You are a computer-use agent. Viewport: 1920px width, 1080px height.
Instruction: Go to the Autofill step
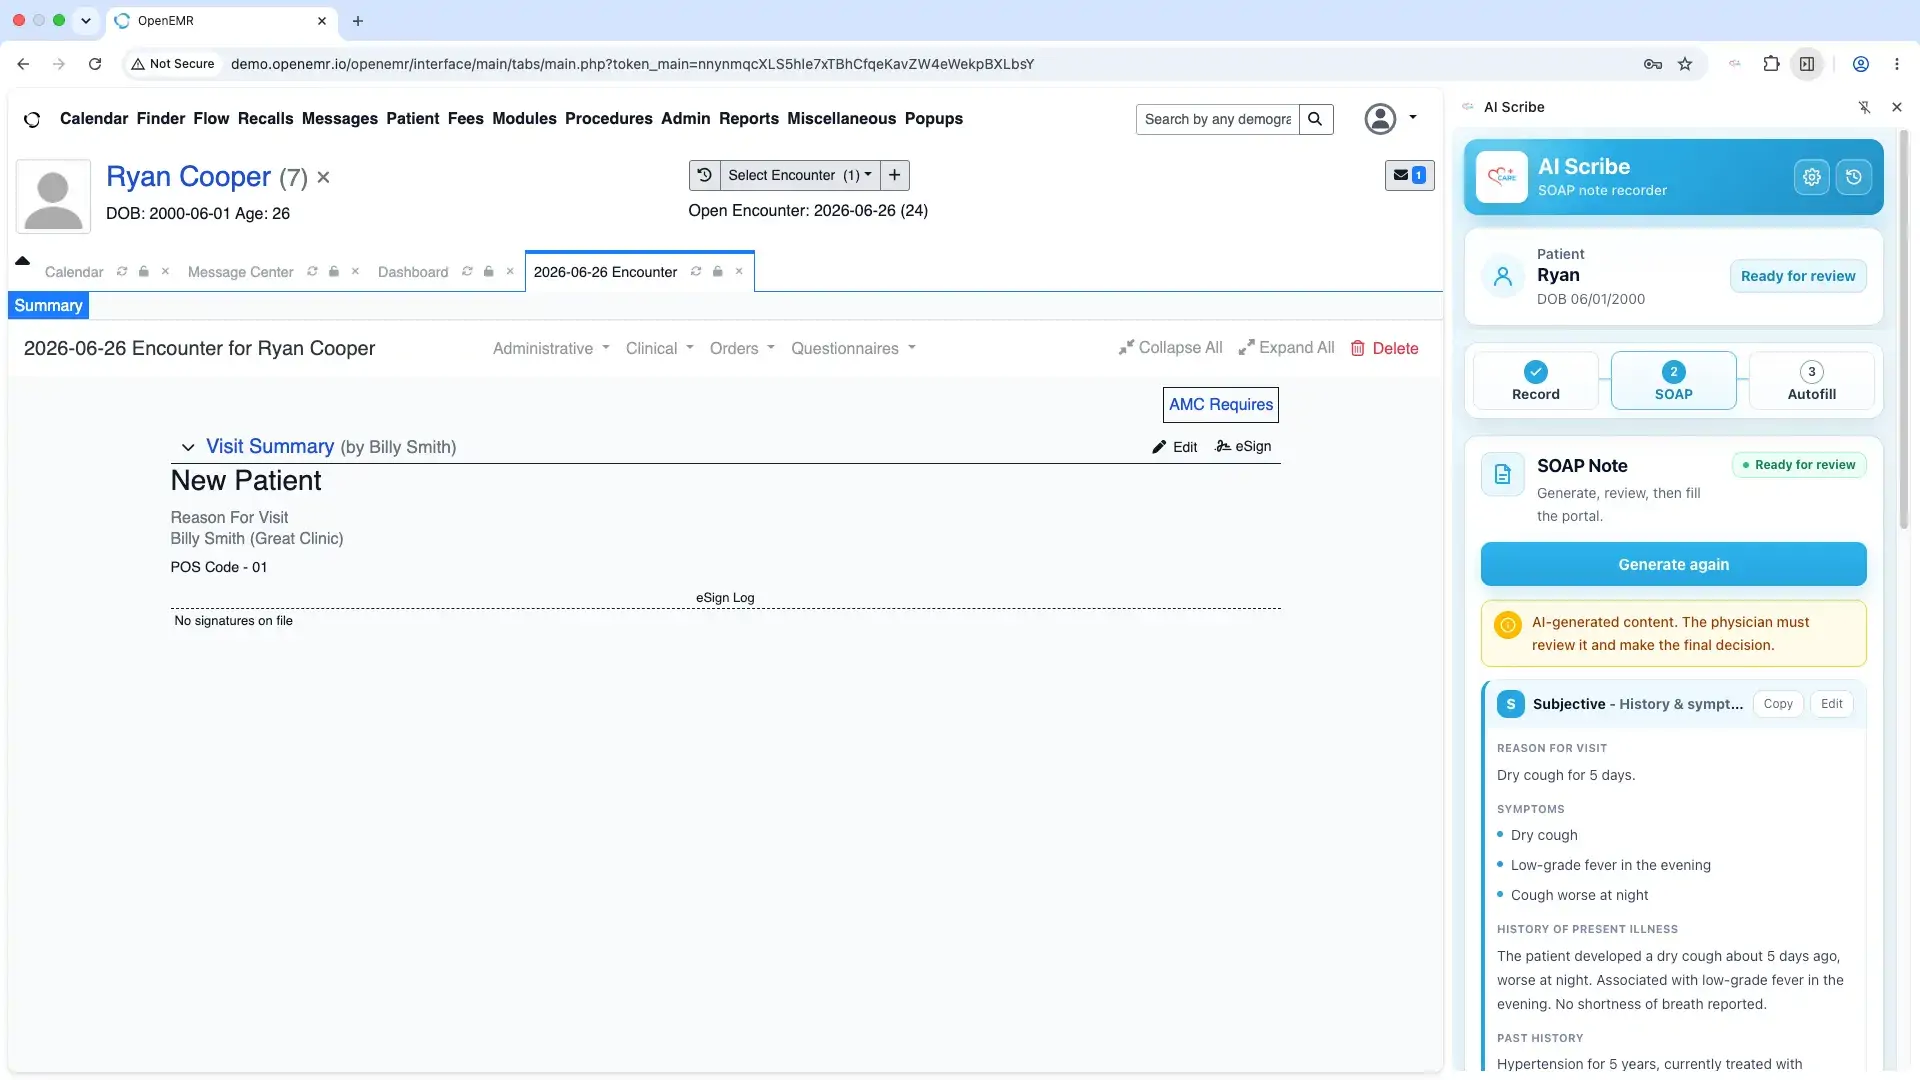pos(1811,381)
